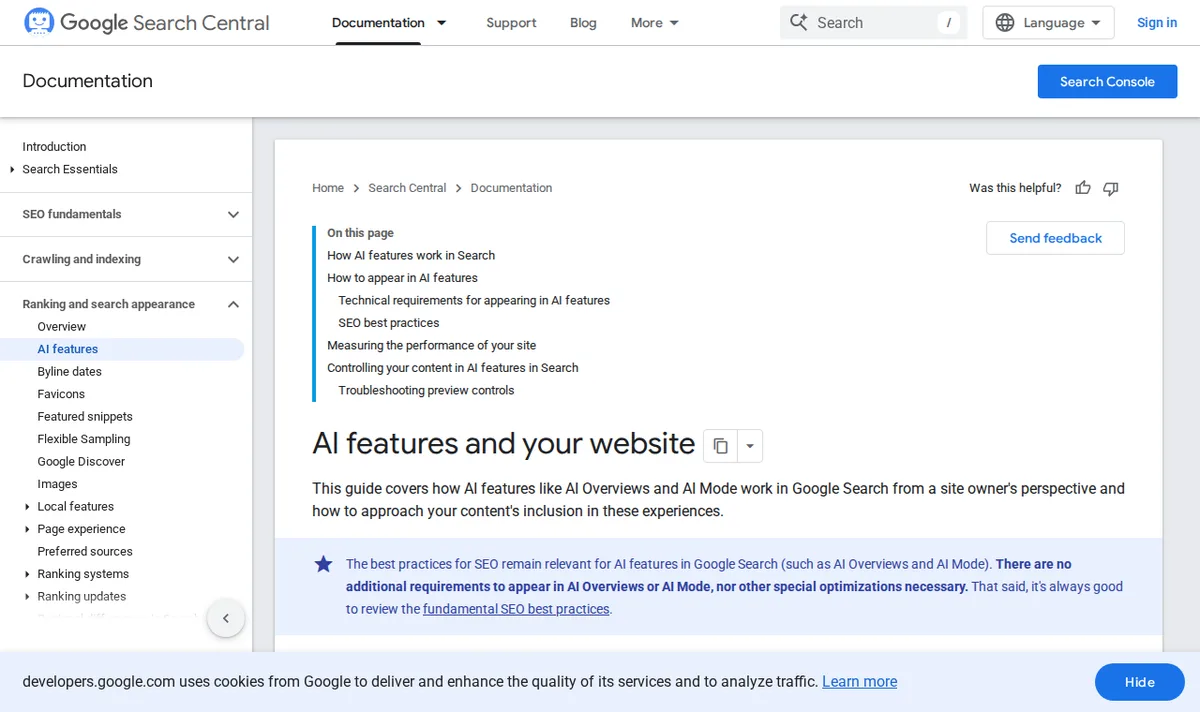The image size is (1200, 712).
Task: Go to Home breadcrumb
Action: coord(328,188)
